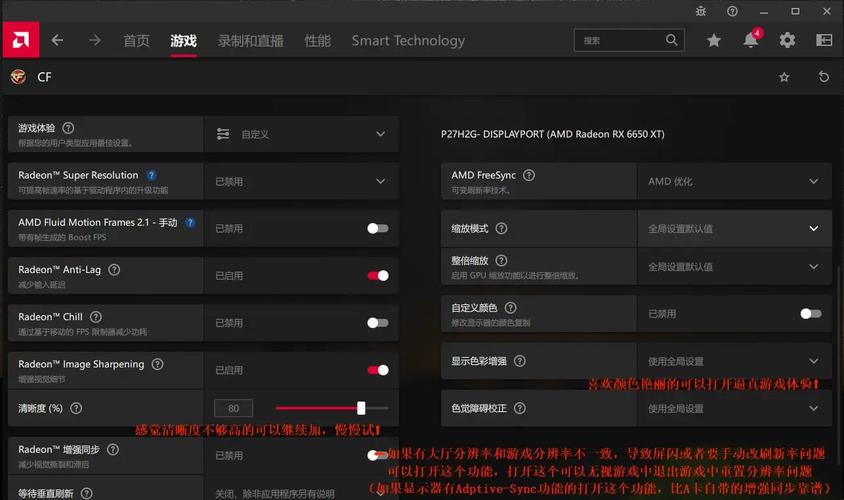Enable AMD Fluid Motion Frames toggle
The image size is (844, 500).
pyautogui.click(x=377, y=228)
